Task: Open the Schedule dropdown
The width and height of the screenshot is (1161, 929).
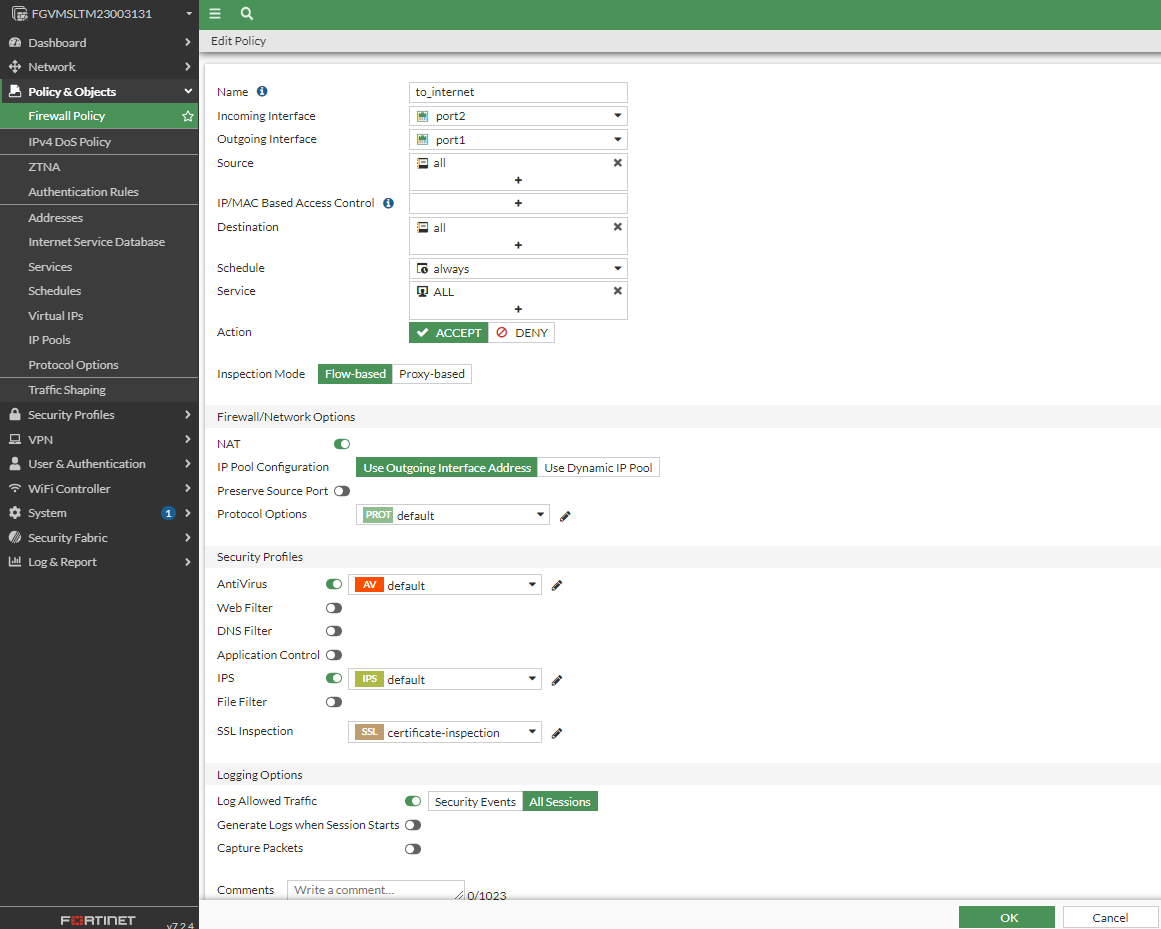Action: (518, 269)
